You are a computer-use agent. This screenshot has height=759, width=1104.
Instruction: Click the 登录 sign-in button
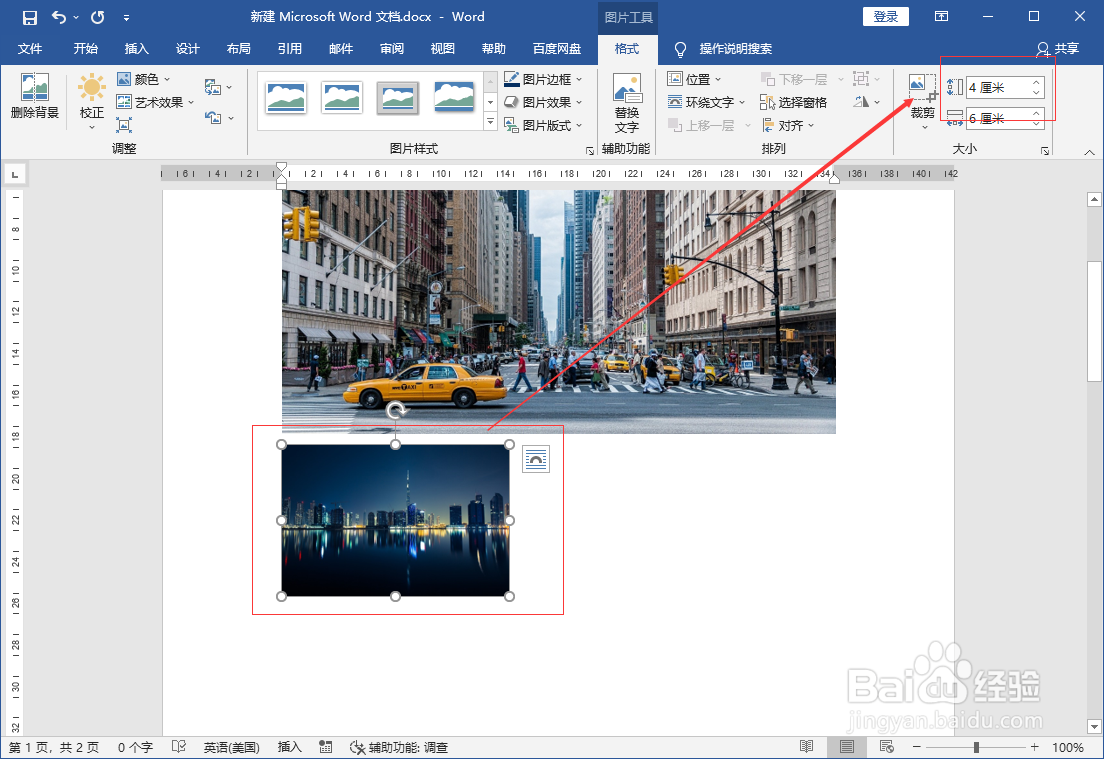click(885, 17)
